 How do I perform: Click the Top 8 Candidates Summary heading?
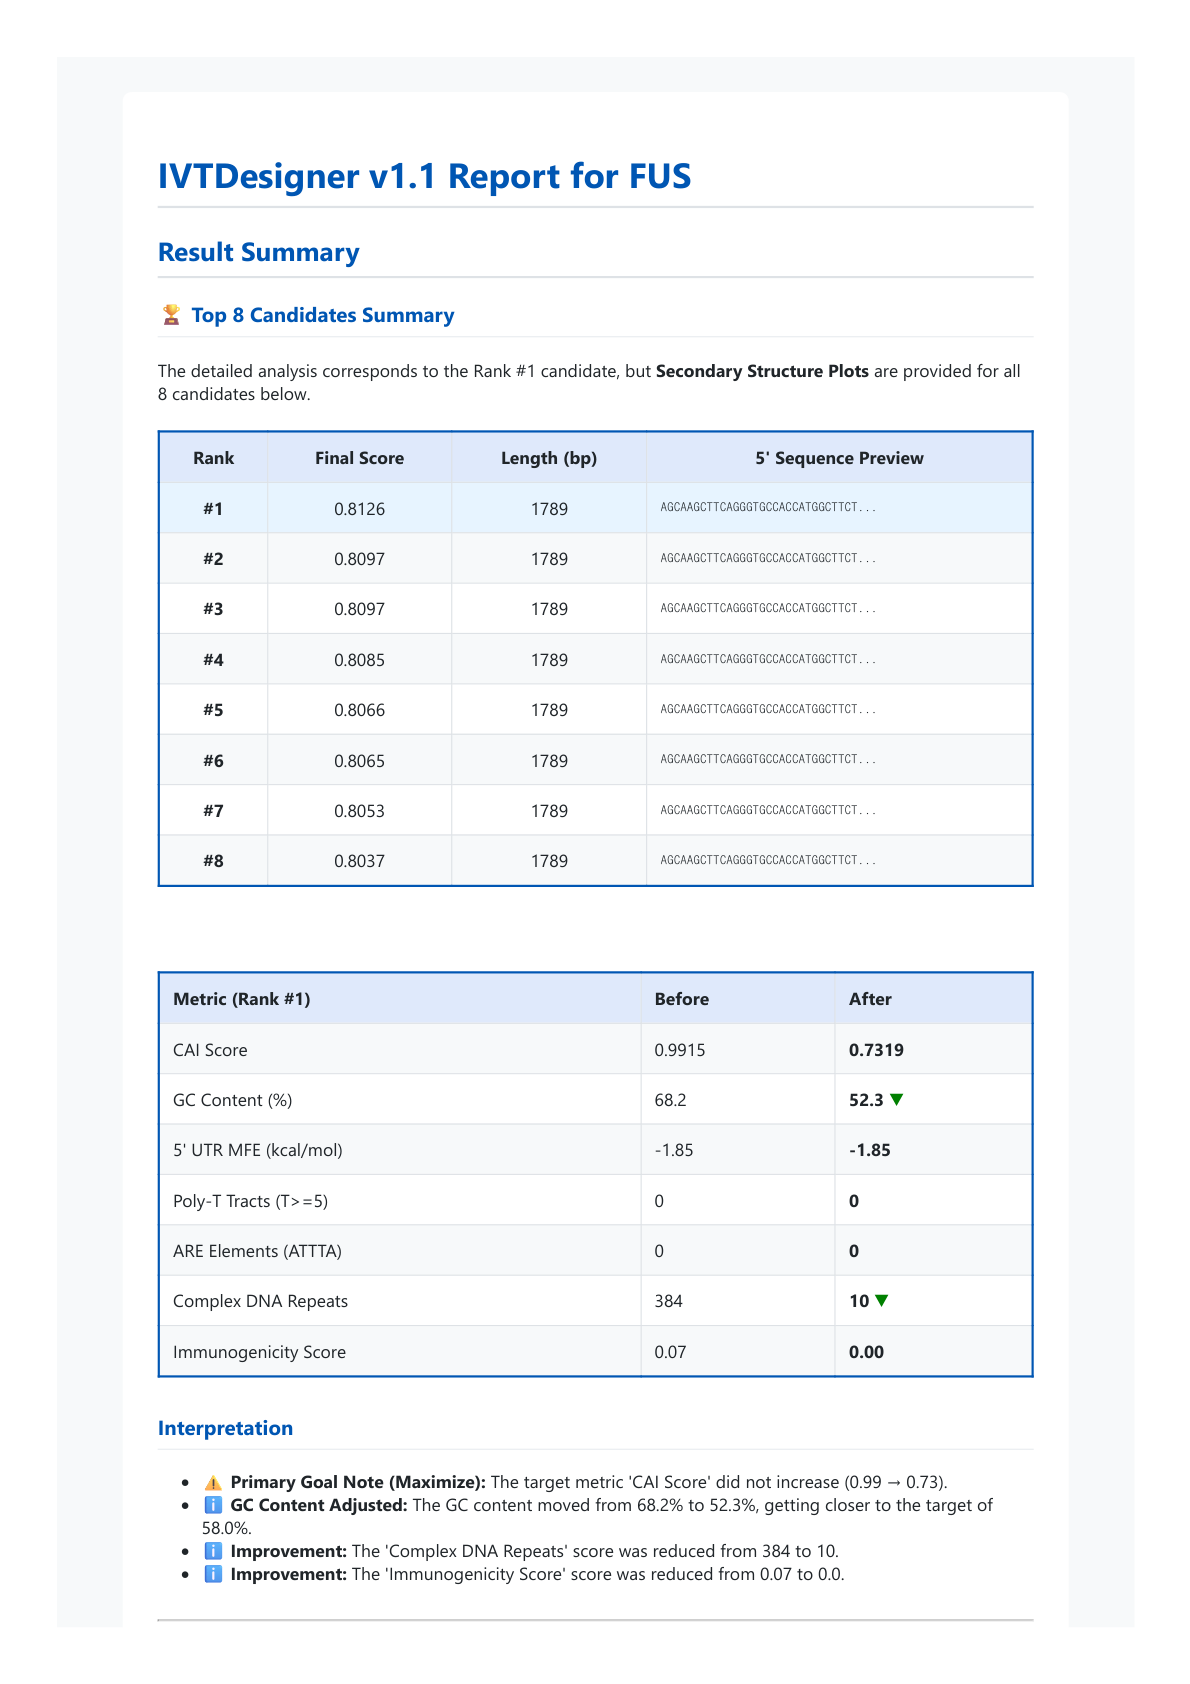coord(322,315)
